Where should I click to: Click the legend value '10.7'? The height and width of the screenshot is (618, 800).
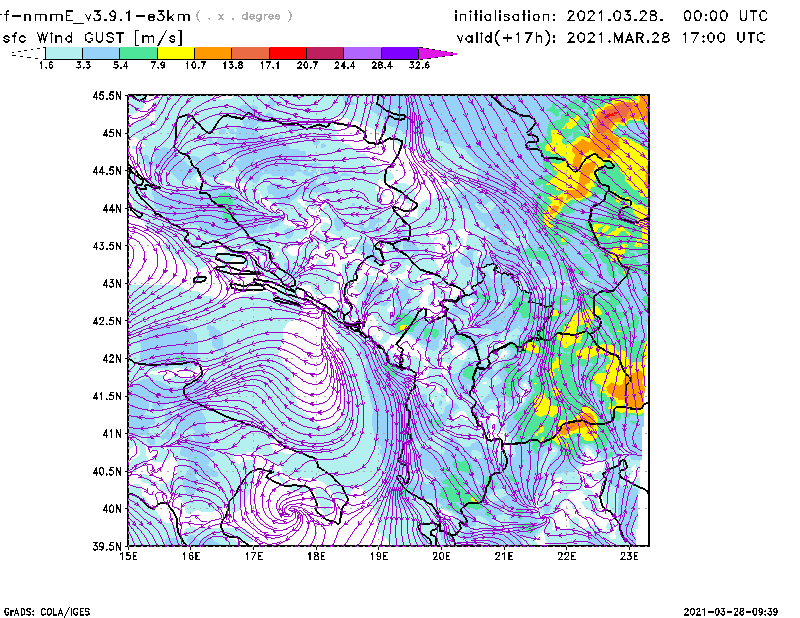coord(195,65)
